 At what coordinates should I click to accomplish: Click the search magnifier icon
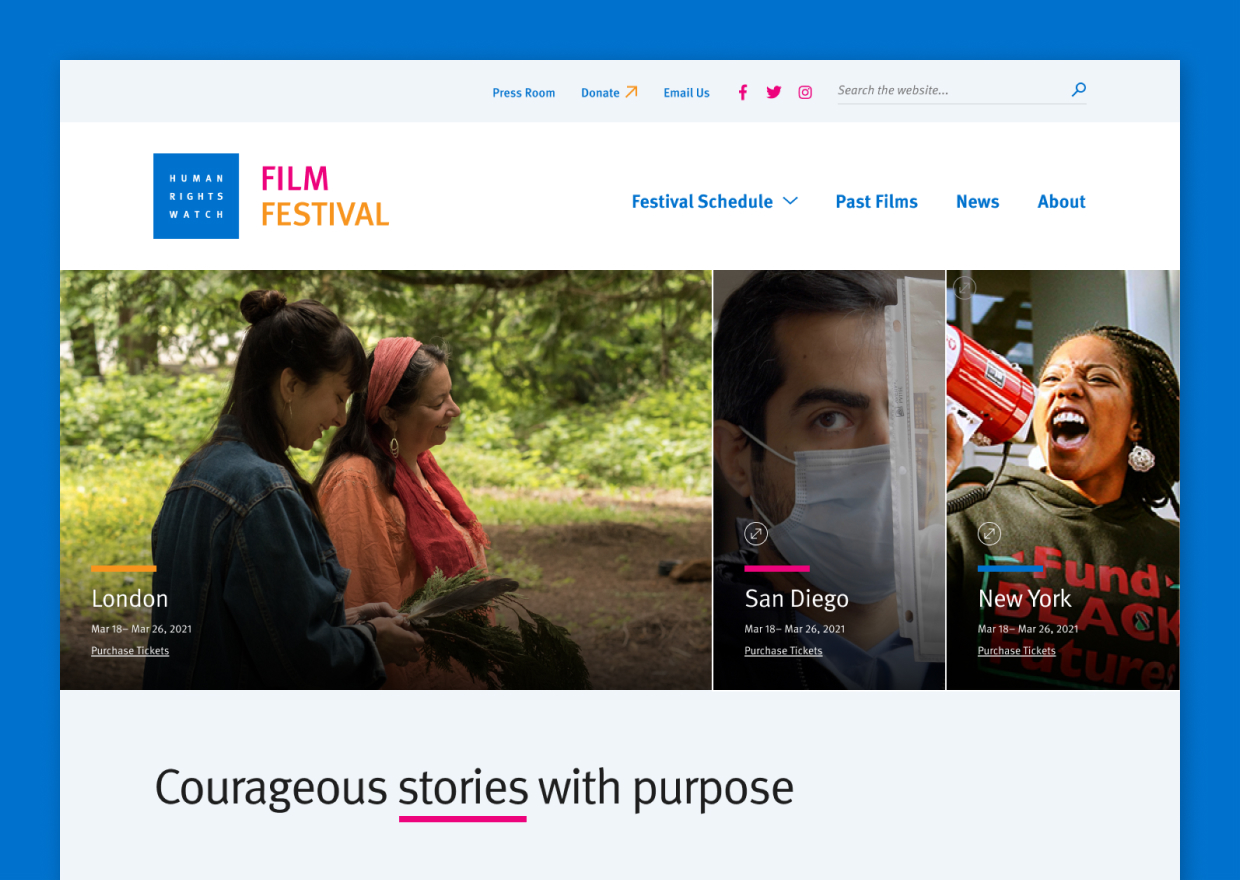(1079, 90)
